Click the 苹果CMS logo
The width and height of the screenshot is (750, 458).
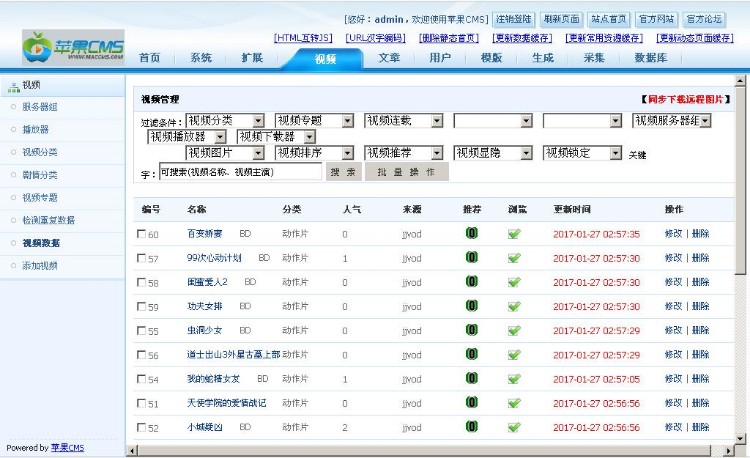73,47
